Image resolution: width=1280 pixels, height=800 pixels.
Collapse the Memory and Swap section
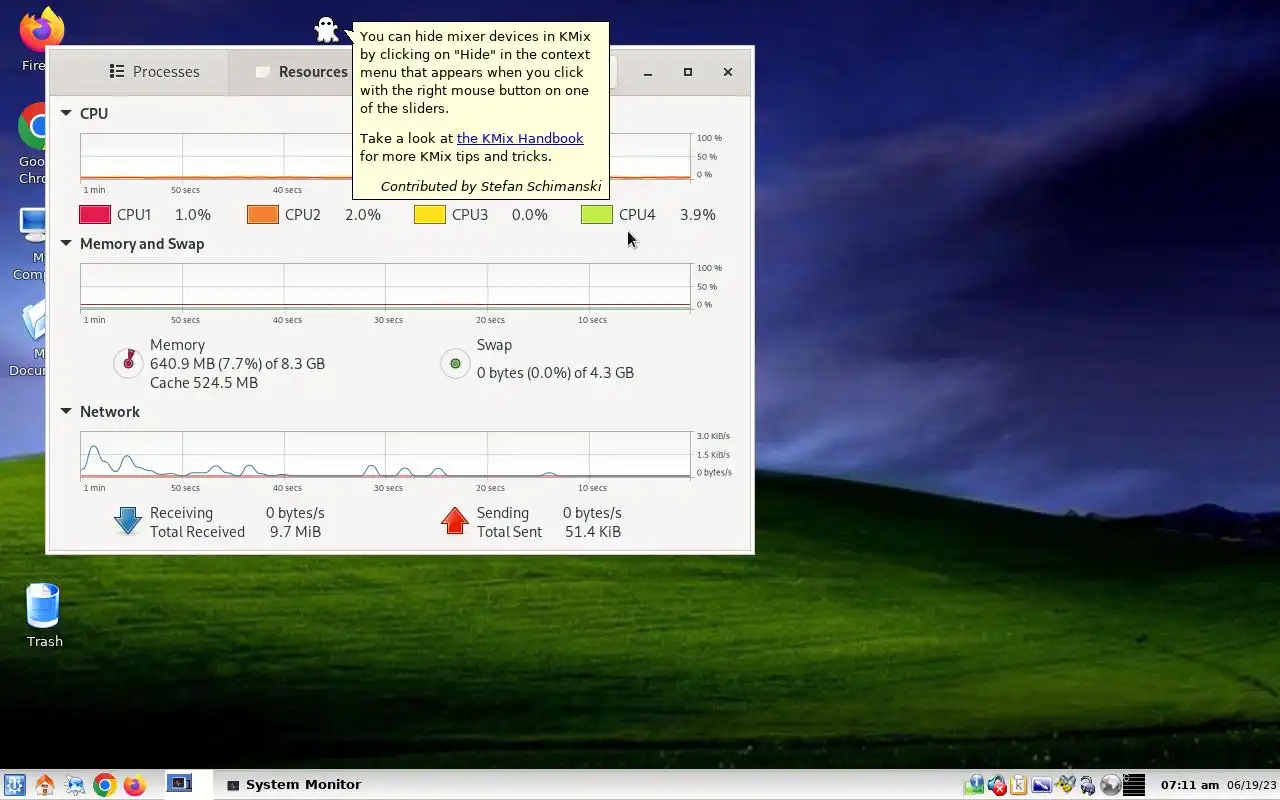[66, 244]
